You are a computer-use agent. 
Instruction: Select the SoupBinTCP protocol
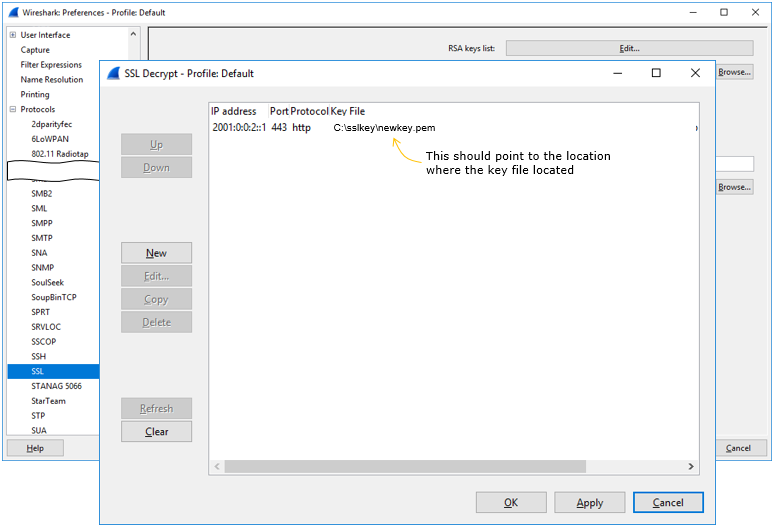54,297
